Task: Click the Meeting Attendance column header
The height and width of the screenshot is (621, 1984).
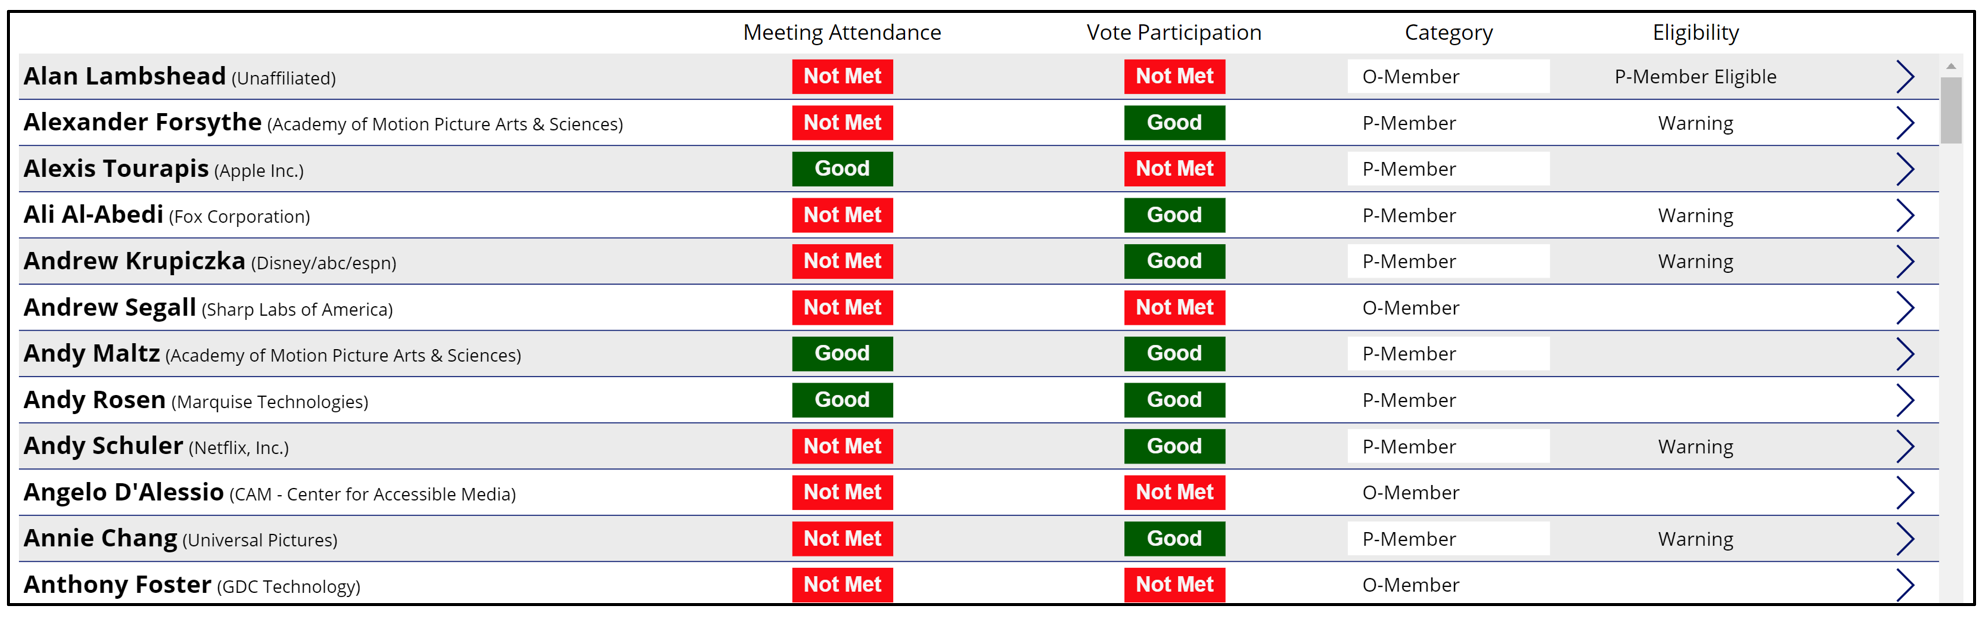Action: coord(841,33)
